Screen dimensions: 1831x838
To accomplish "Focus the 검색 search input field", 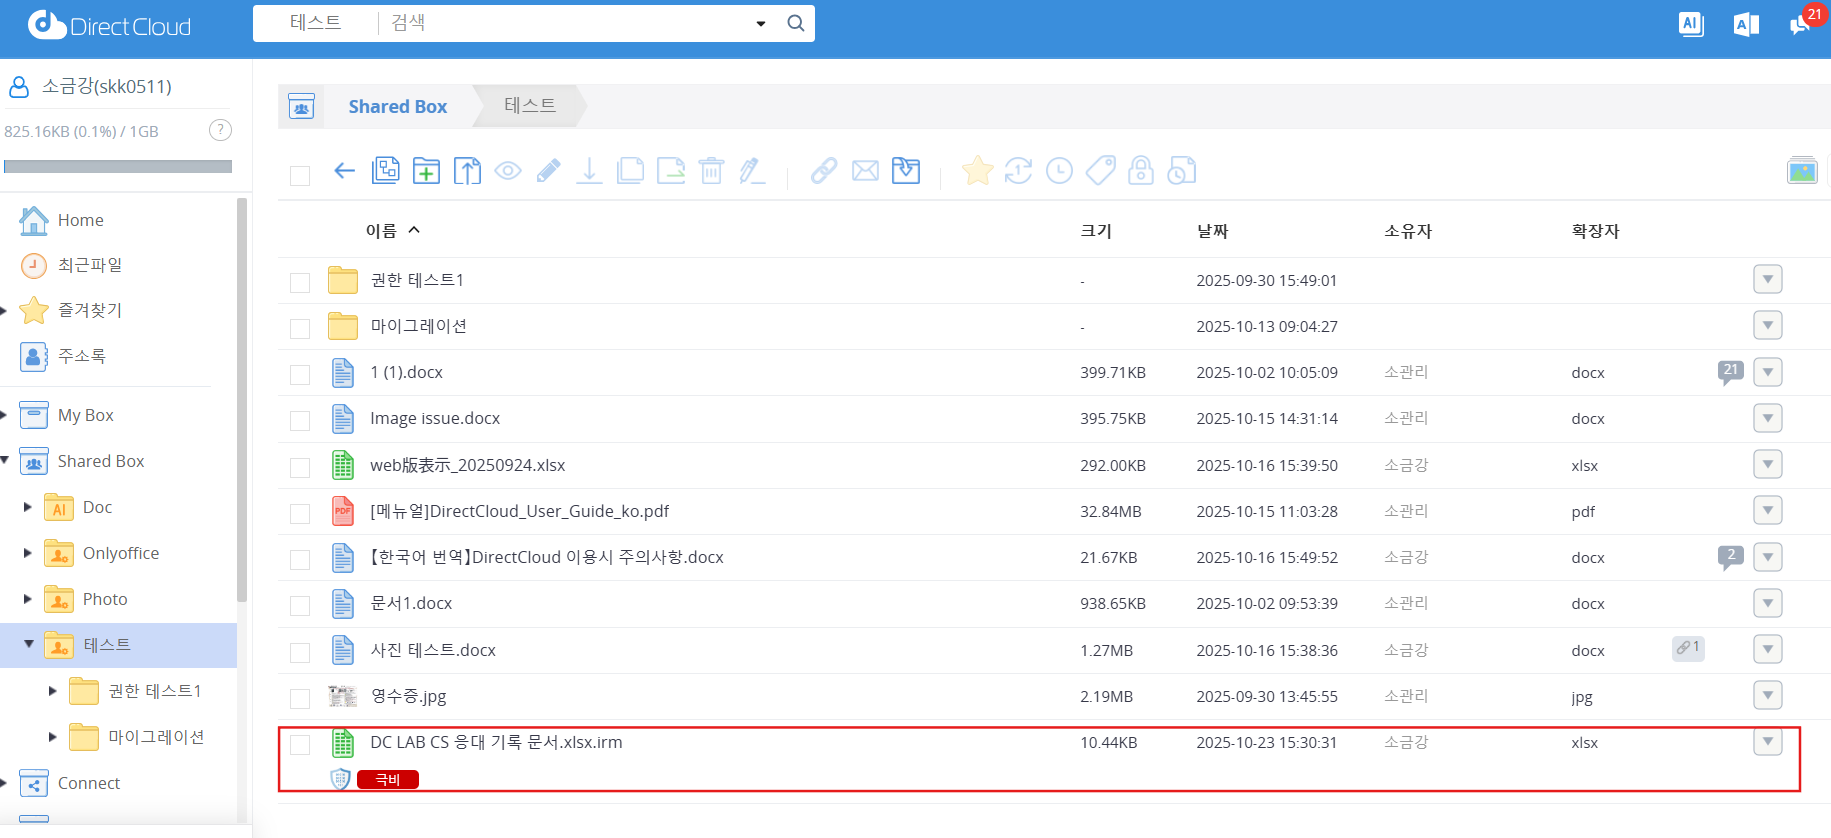I will pyautogui.click(x=565, y=23).
